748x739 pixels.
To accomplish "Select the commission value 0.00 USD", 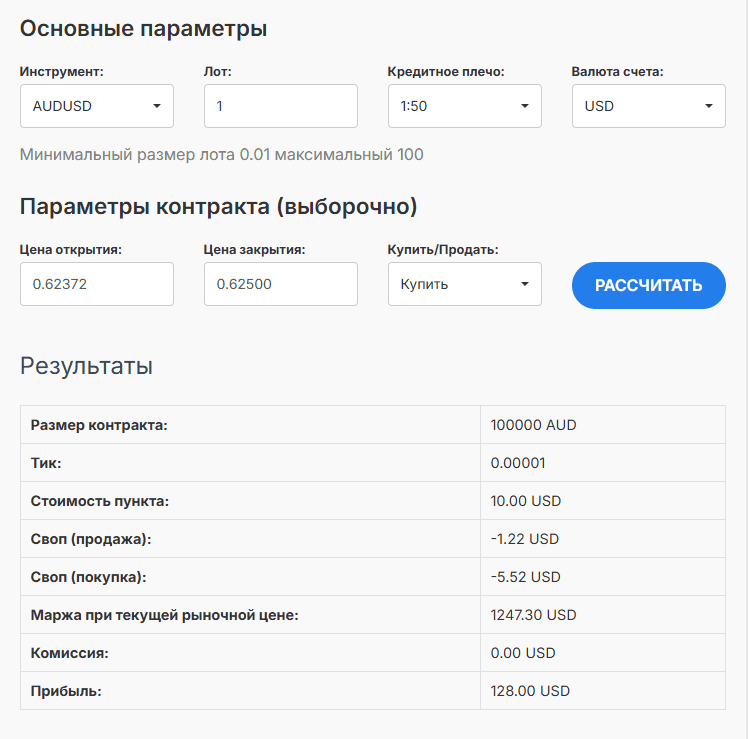I will (x=523, y=653).
